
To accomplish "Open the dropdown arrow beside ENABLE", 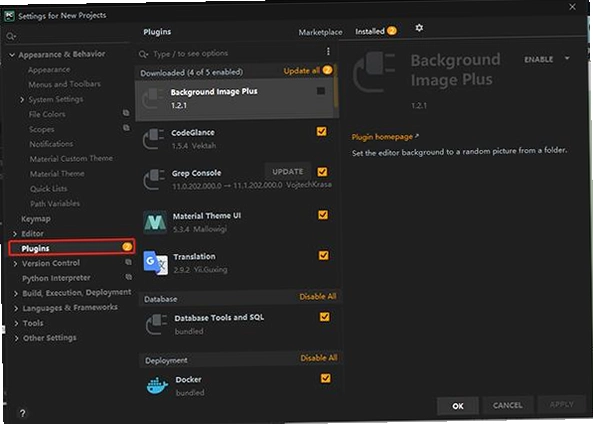I will pyautogui.click(x=567, y=58).
